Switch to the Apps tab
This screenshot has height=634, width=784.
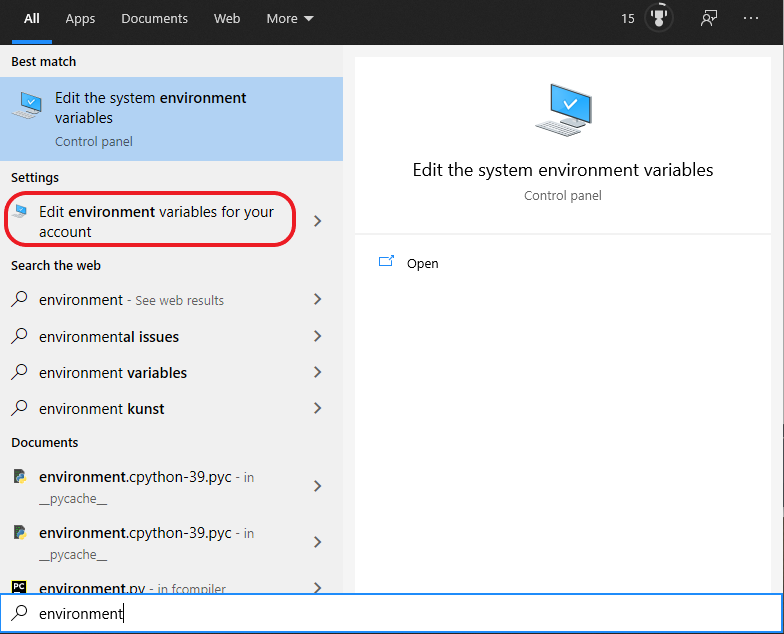80,18
